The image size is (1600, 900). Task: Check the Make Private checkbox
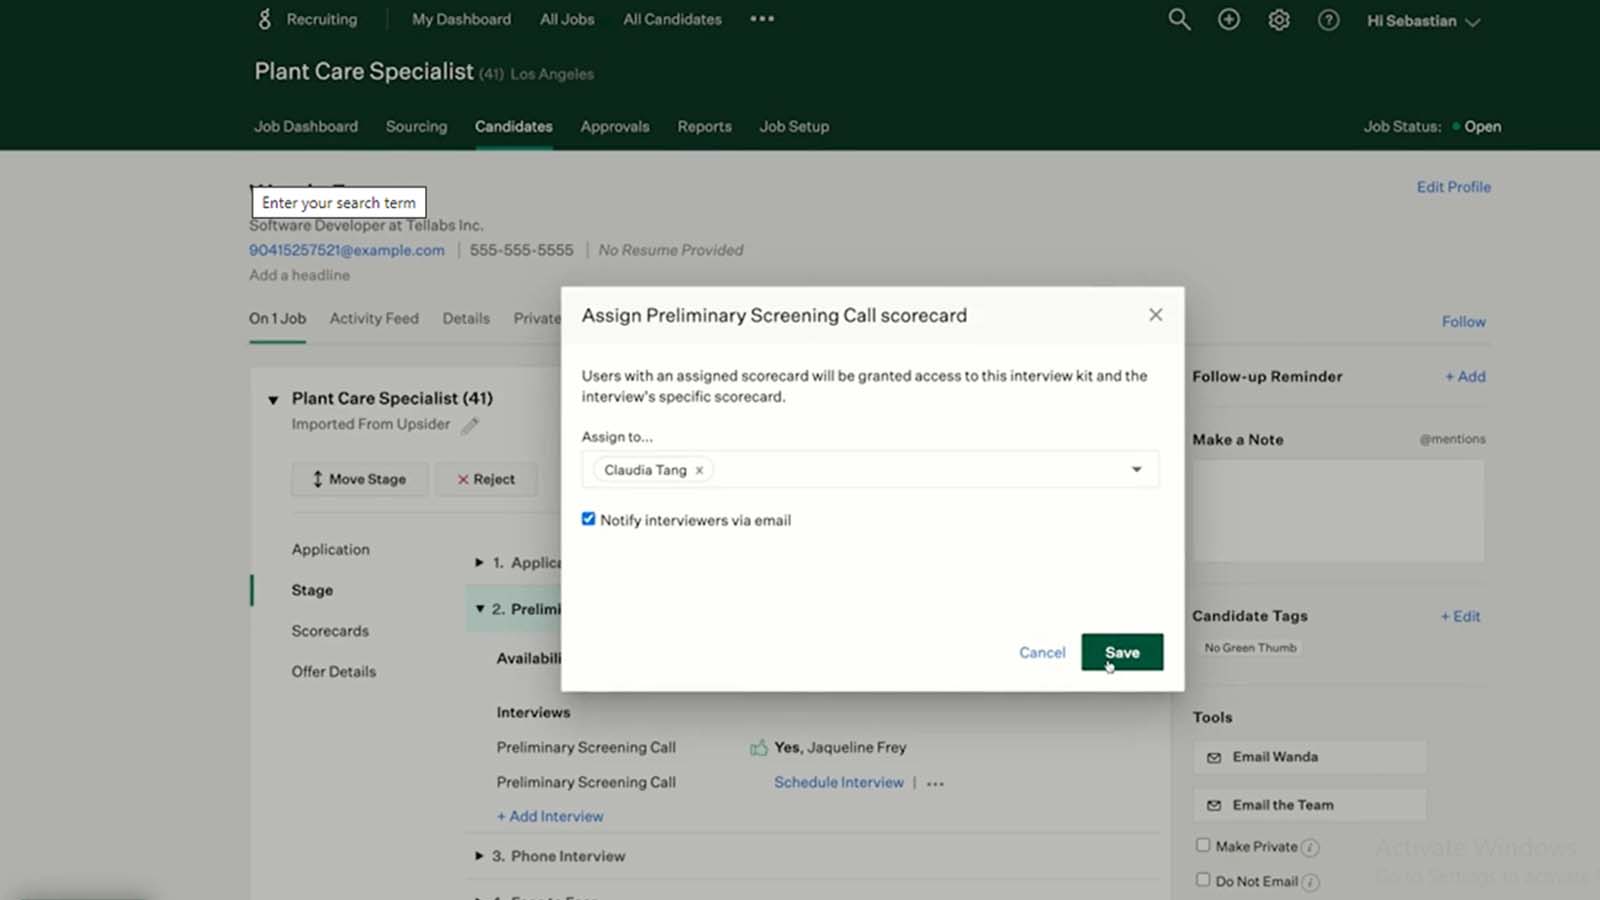pos(1203,845)
